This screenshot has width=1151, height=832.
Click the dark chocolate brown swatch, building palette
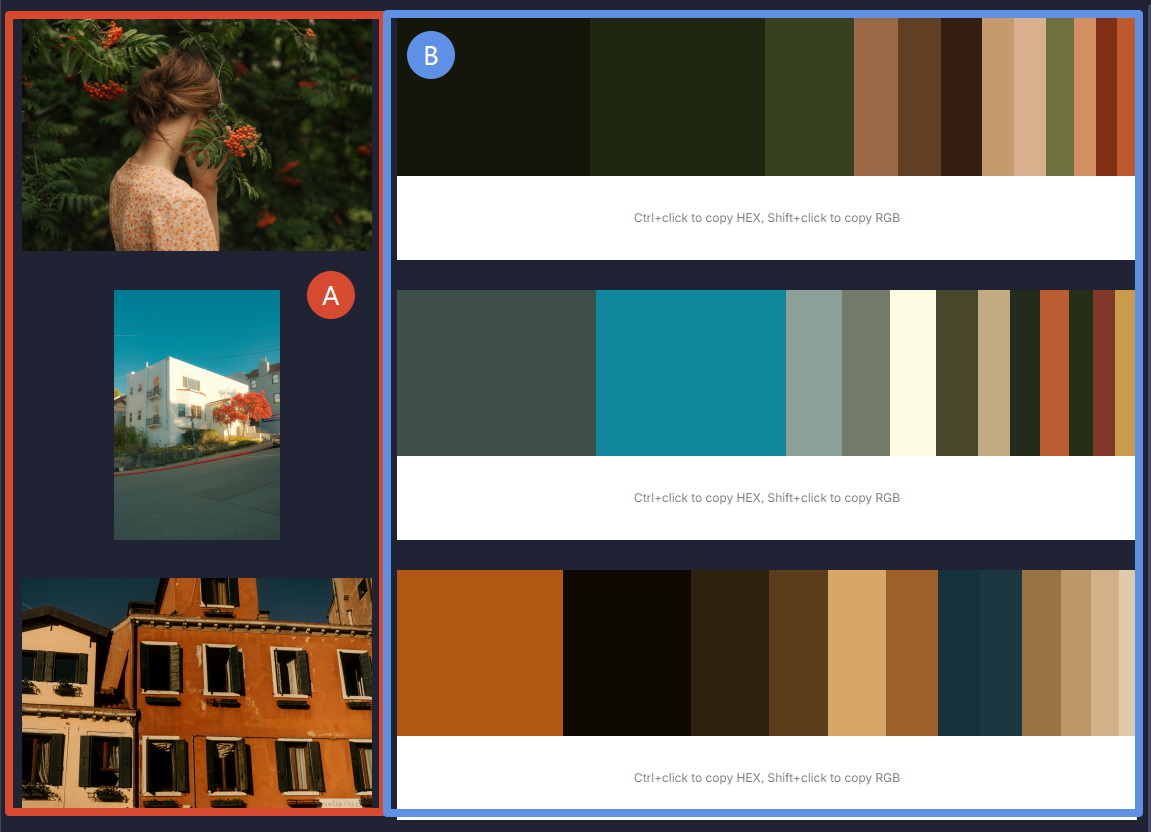click(x=730, y=653)
